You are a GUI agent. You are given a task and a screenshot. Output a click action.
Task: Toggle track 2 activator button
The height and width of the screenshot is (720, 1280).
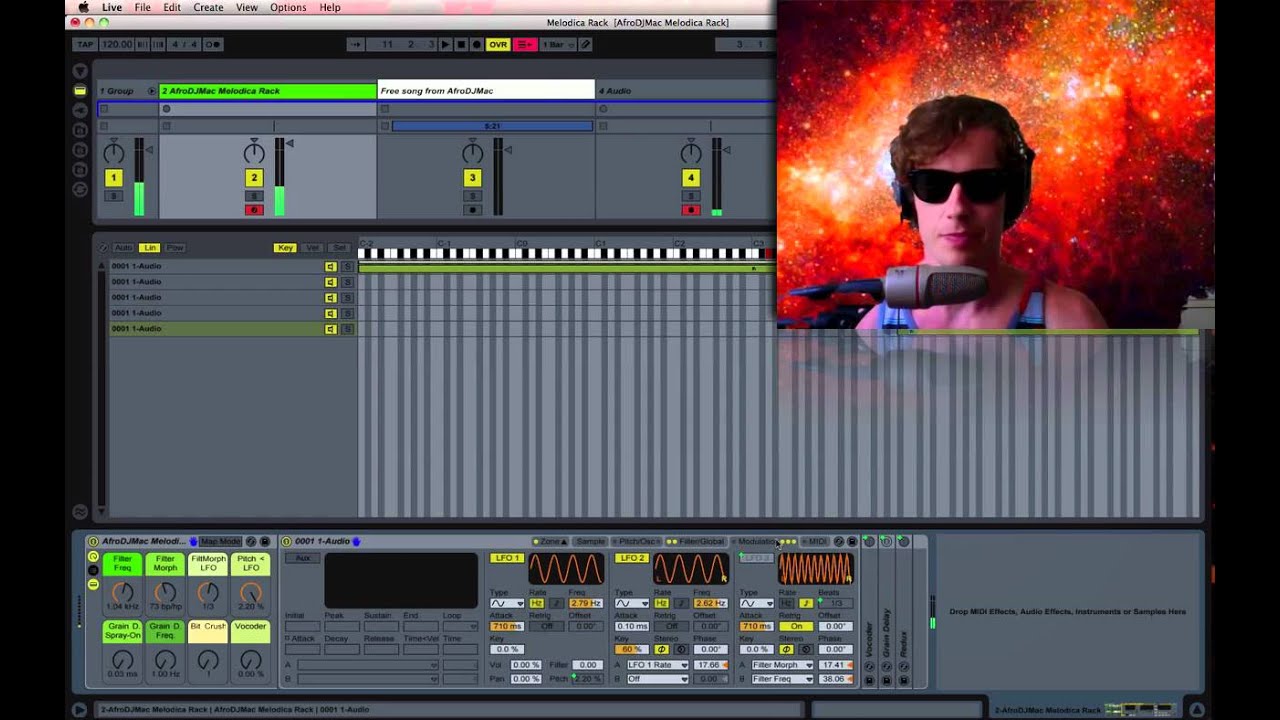[254, 178]
